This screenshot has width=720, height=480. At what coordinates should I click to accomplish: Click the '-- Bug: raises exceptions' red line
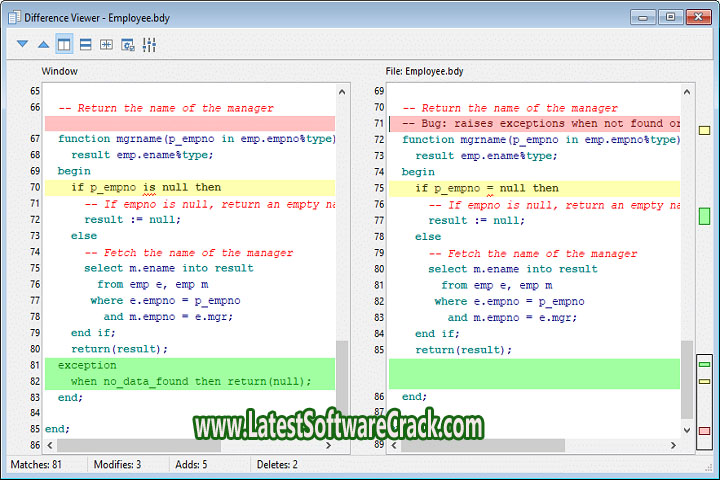tap(534, 124)
